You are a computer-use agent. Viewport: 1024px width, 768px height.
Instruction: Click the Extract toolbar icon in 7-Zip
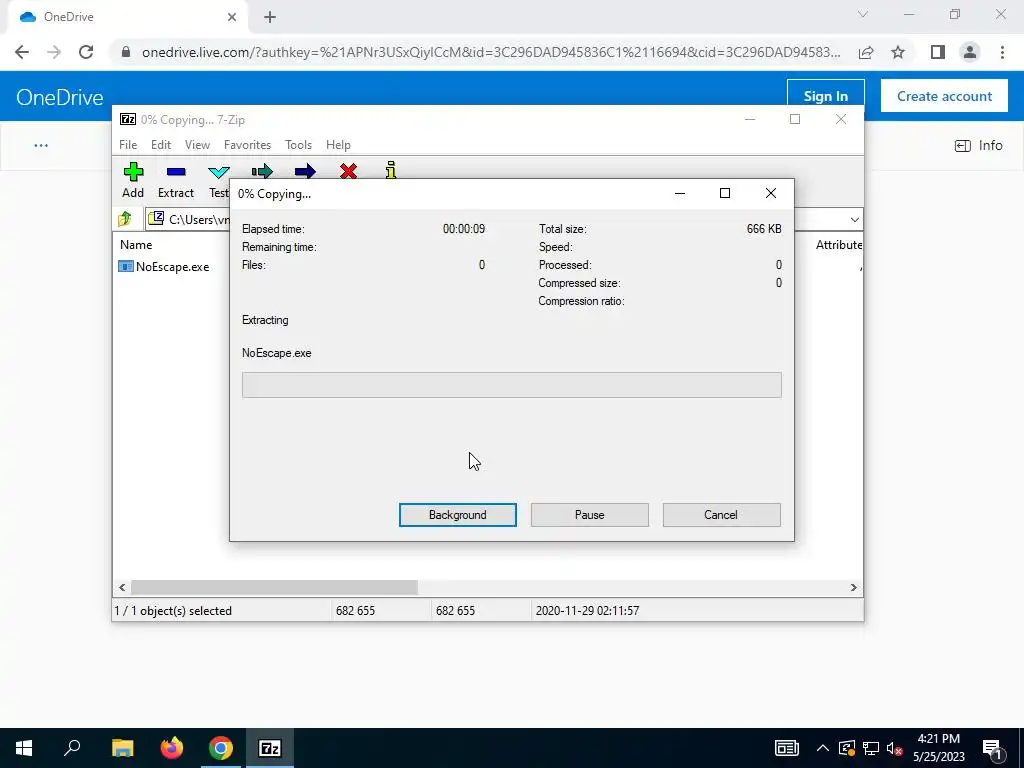[x=176, y=172]
